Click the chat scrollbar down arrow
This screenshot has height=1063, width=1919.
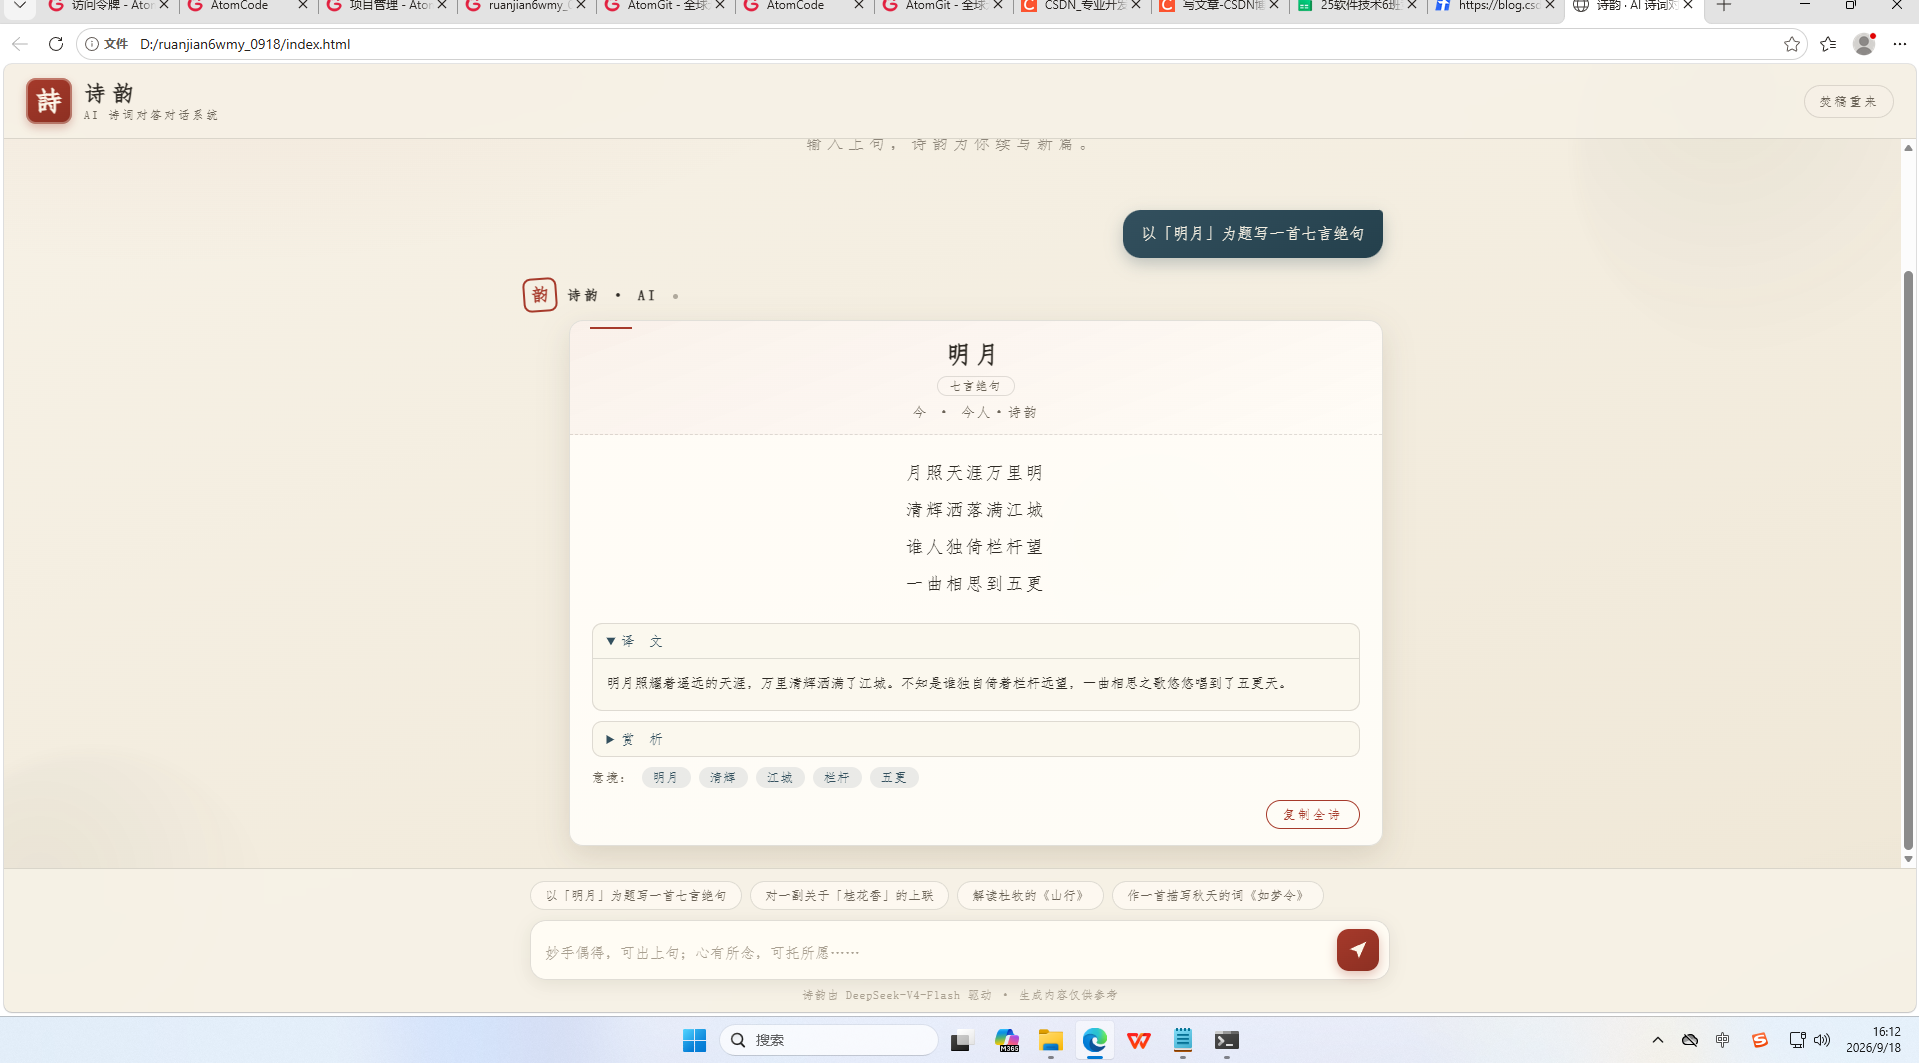(x=1908, y=859)
